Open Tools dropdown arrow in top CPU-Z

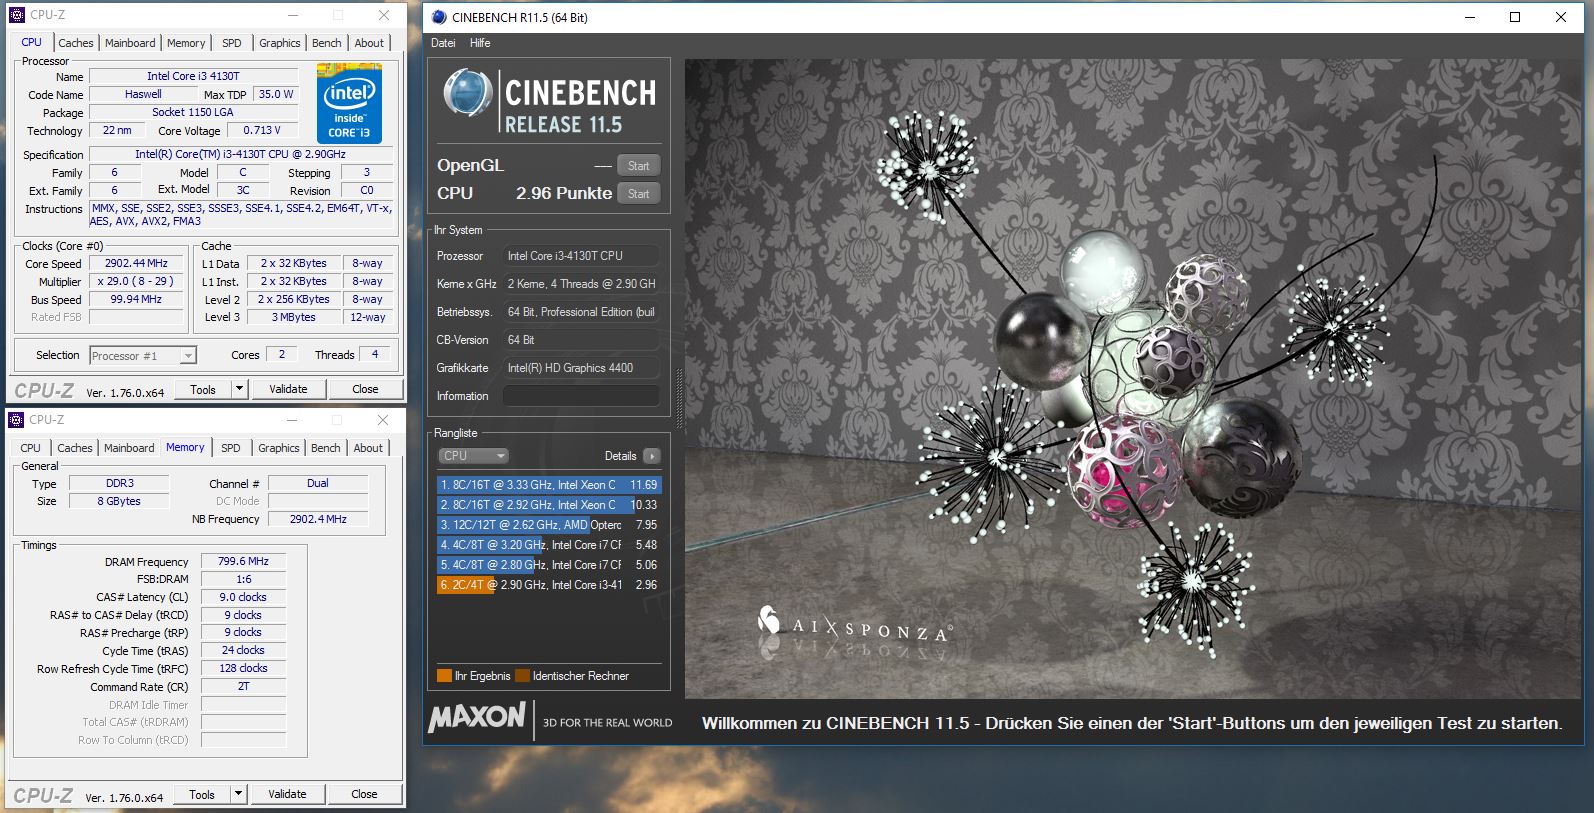(239, 389)
